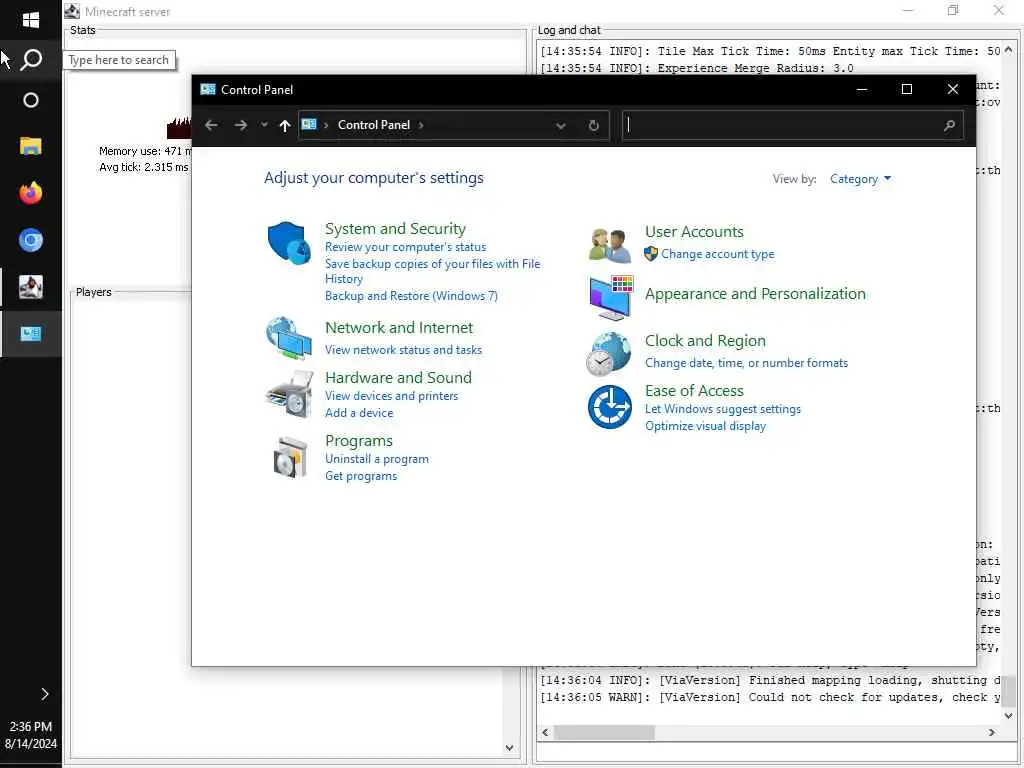
Task: Open Ease of Access category
Action: click(x=694, y=391)
